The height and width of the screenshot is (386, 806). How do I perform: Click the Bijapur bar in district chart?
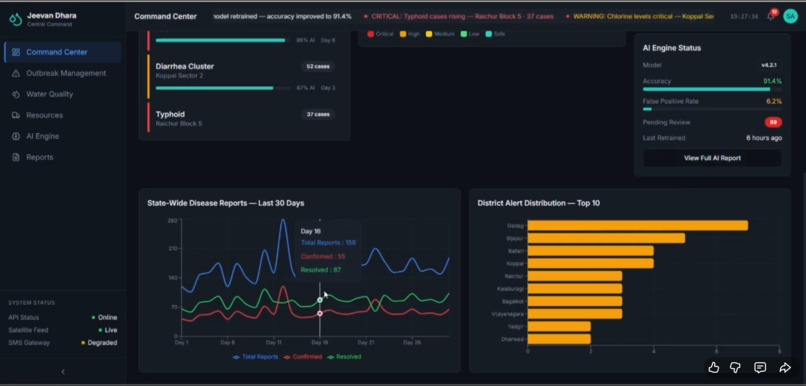[606, 238]
